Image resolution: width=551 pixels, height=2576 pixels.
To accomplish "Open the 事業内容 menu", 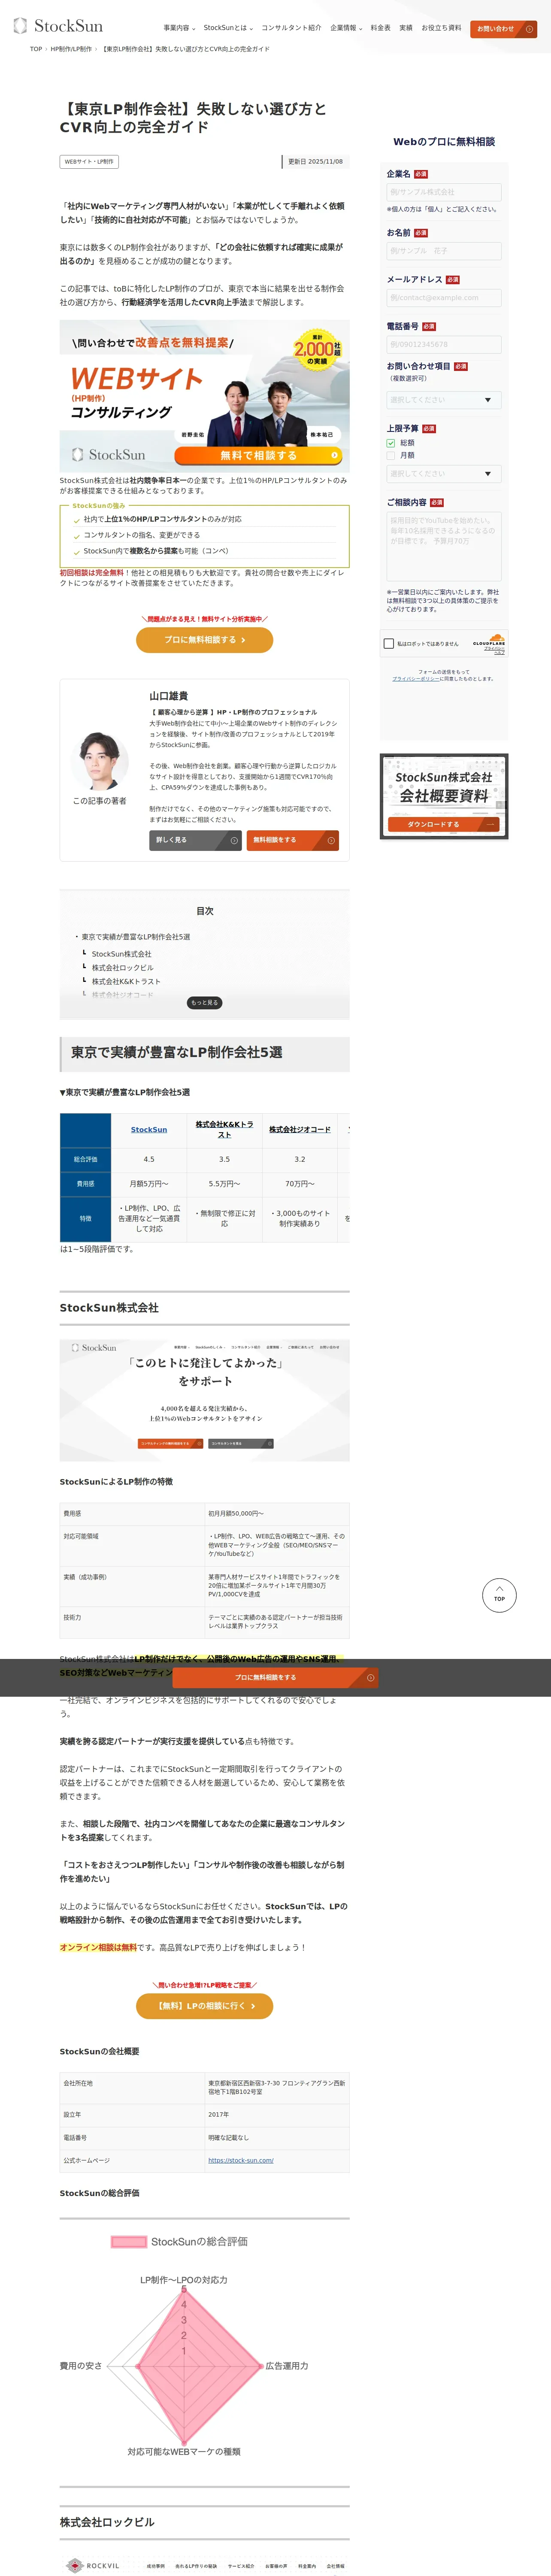I will coord(179,28).
